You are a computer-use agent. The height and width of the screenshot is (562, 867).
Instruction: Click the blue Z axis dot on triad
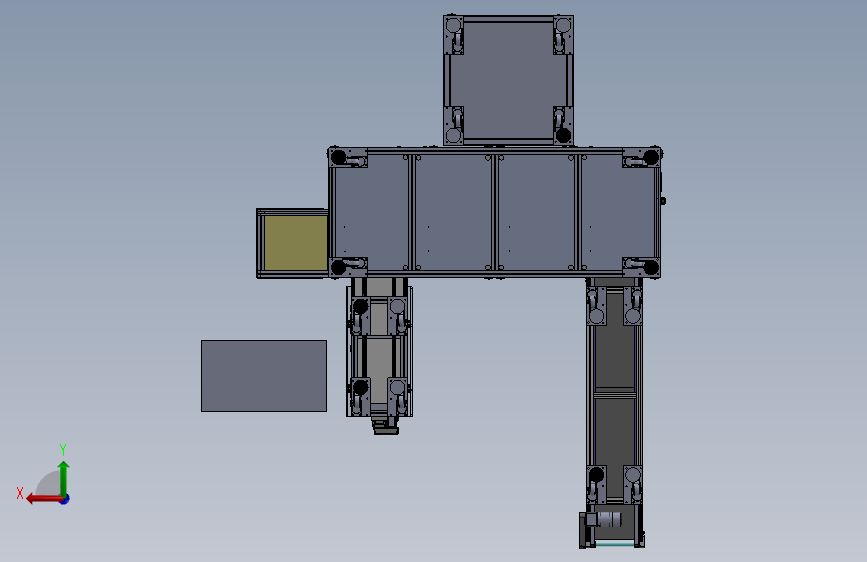tap(65, 499)
